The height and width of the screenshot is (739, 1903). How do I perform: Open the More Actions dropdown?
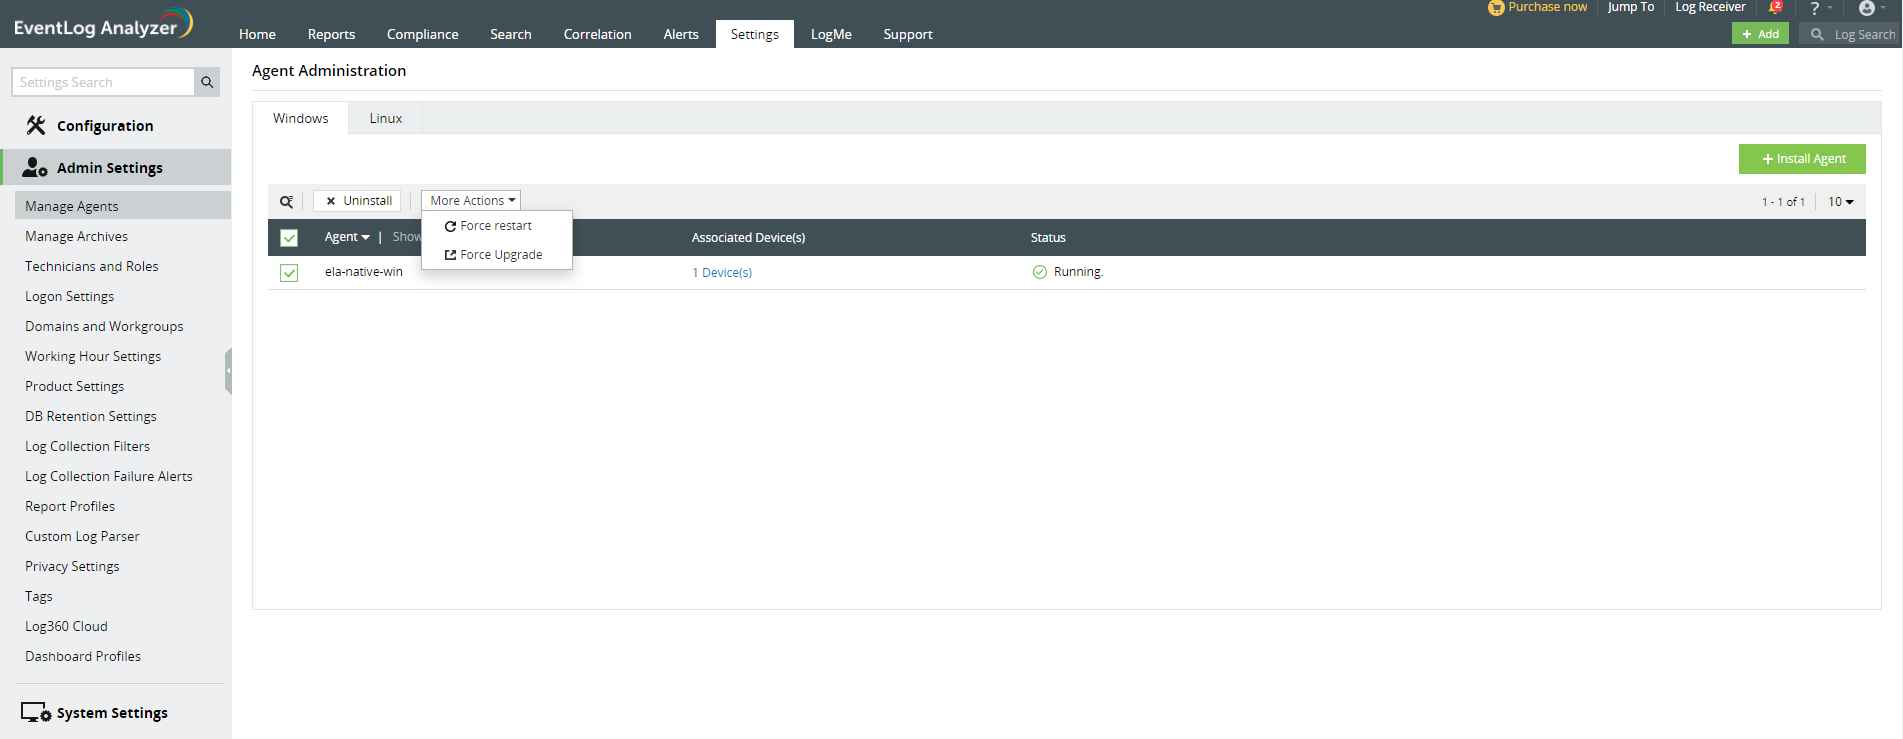click(x=471, y=201)
